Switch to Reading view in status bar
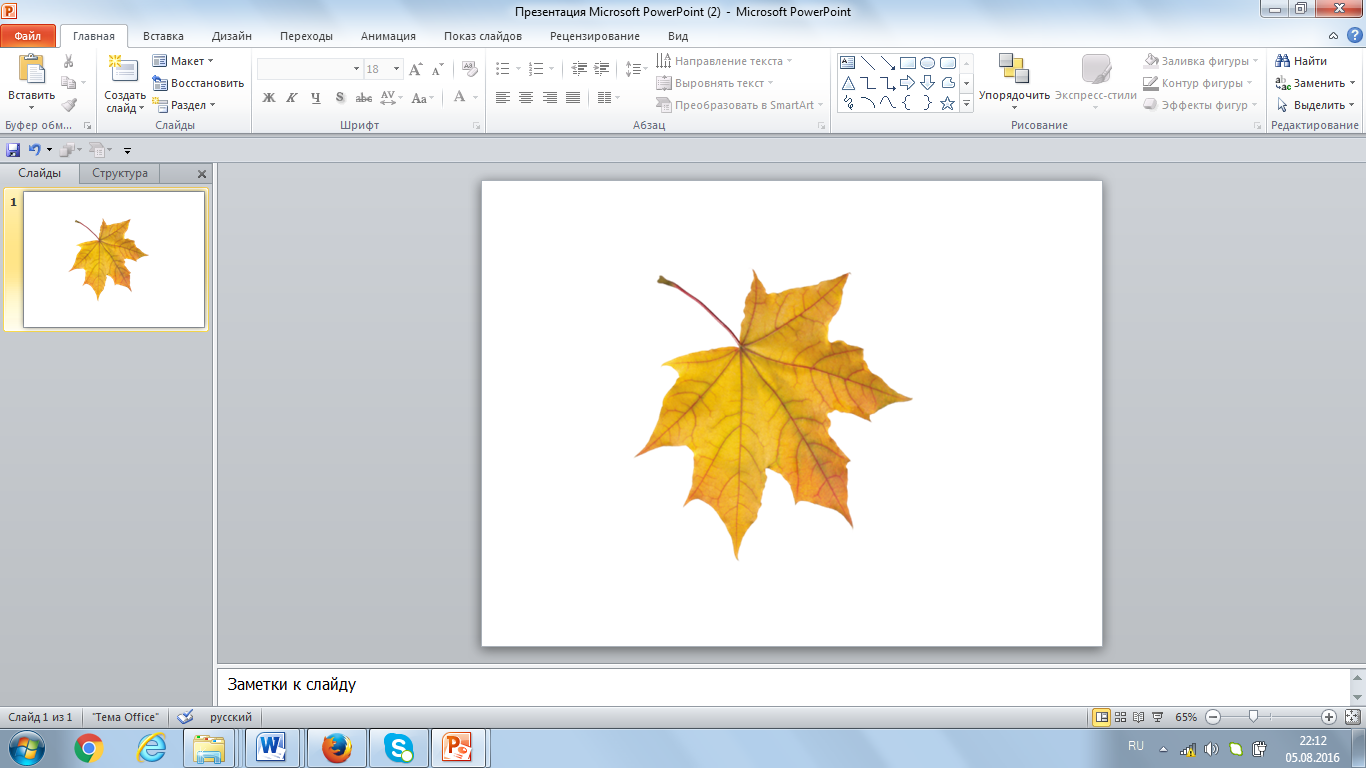 [1139, 717]
